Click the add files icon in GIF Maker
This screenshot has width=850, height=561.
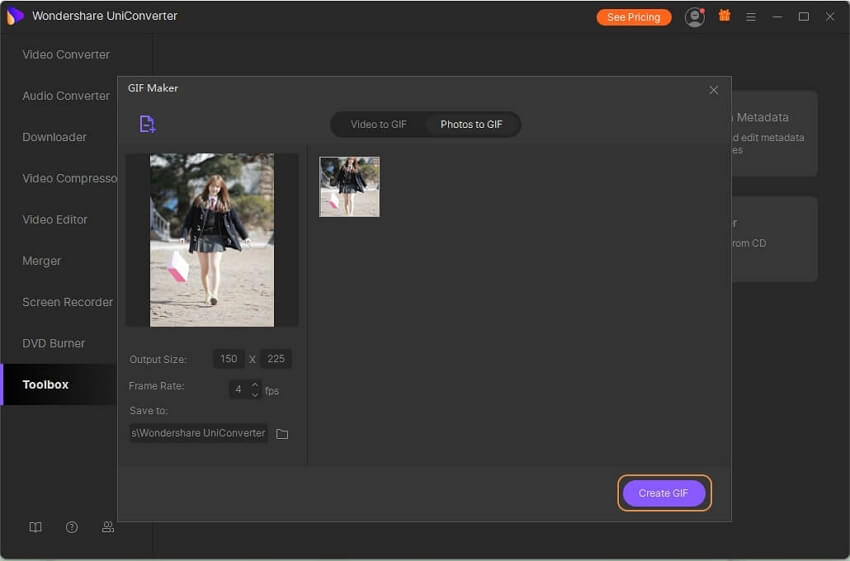[147, 124]
